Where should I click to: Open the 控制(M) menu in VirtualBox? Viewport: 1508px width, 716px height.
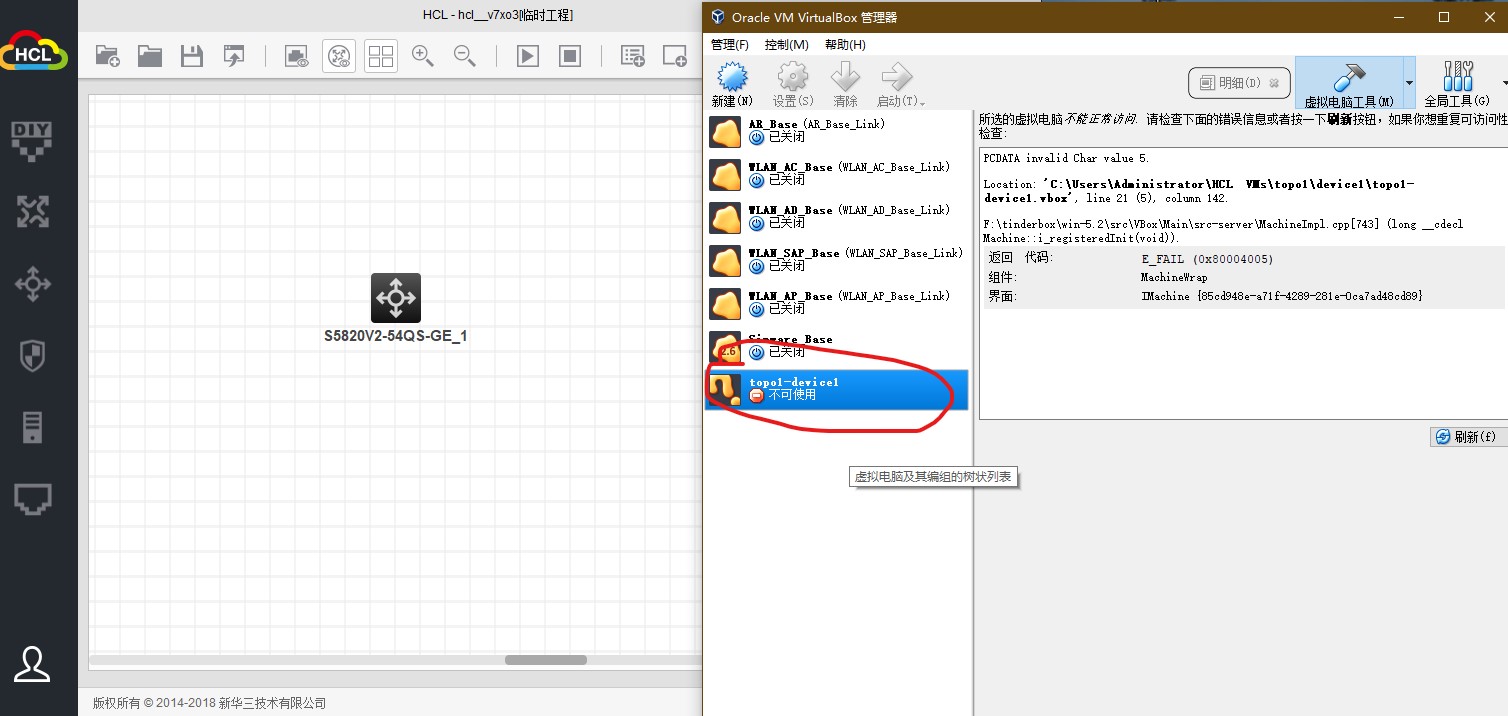coord(786,45)
